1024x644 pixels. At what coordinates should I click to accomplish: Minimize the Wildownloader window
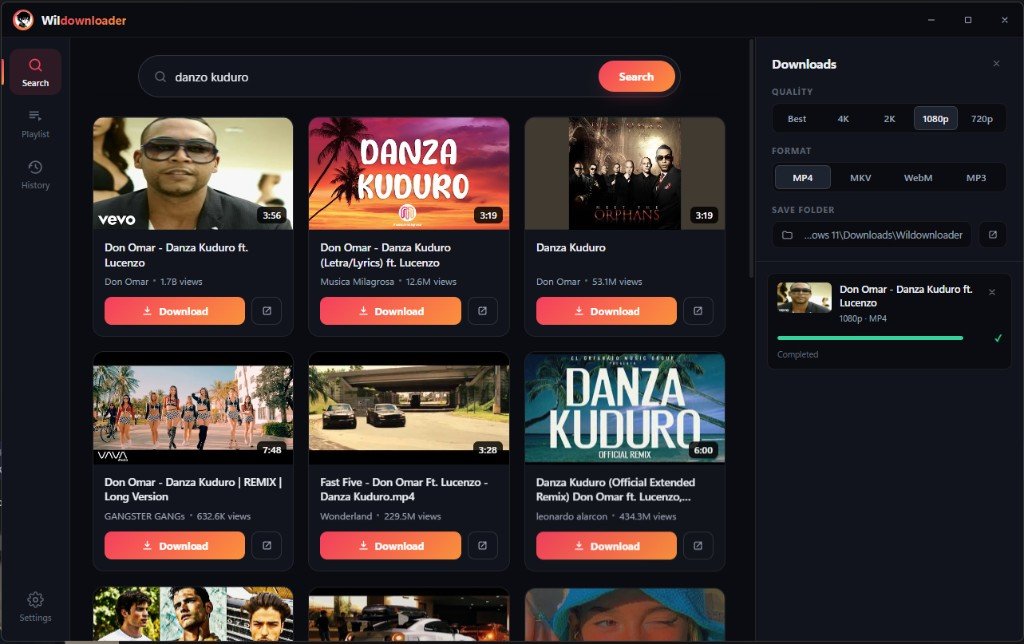(x=931, y=20)
